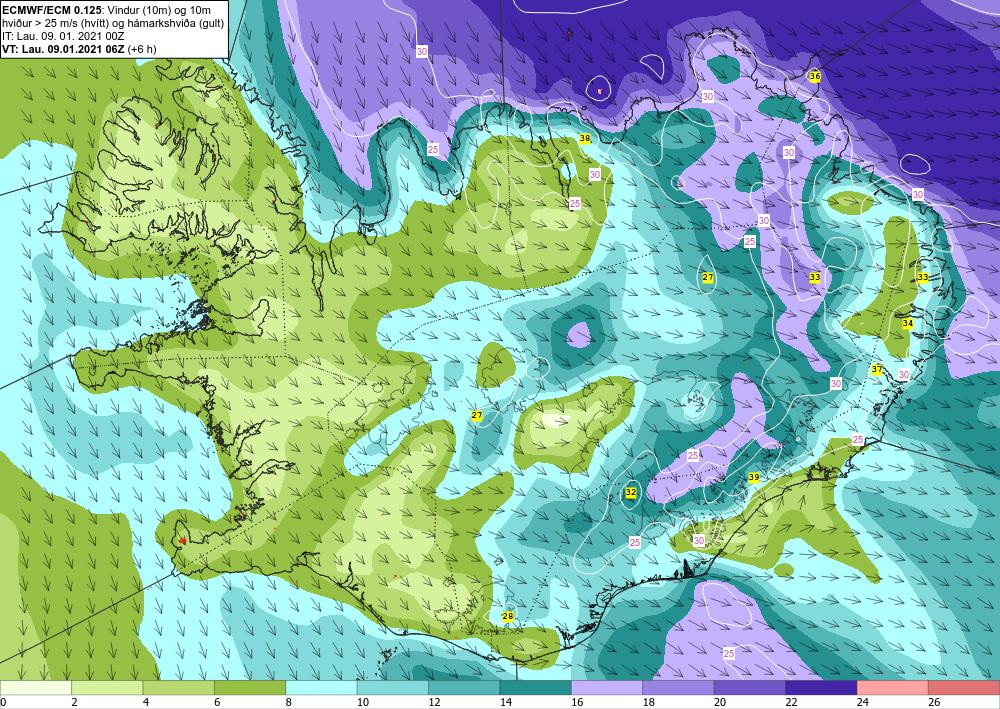The image size is (1000, 709).
Task: Pick the 10–12 m/s turquoise legend swatch
Action: click(393, 687)
